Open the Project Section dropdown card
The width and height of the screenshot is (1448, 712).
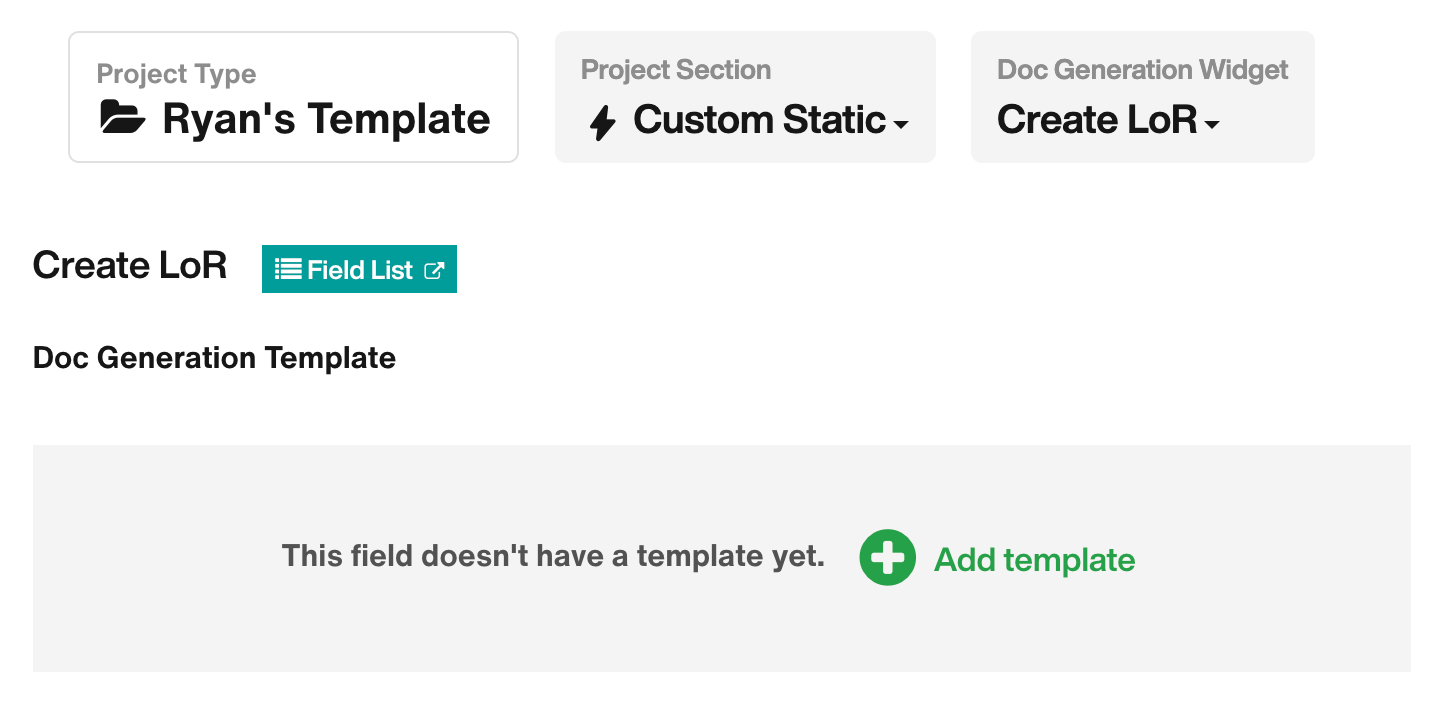[745, 97]
